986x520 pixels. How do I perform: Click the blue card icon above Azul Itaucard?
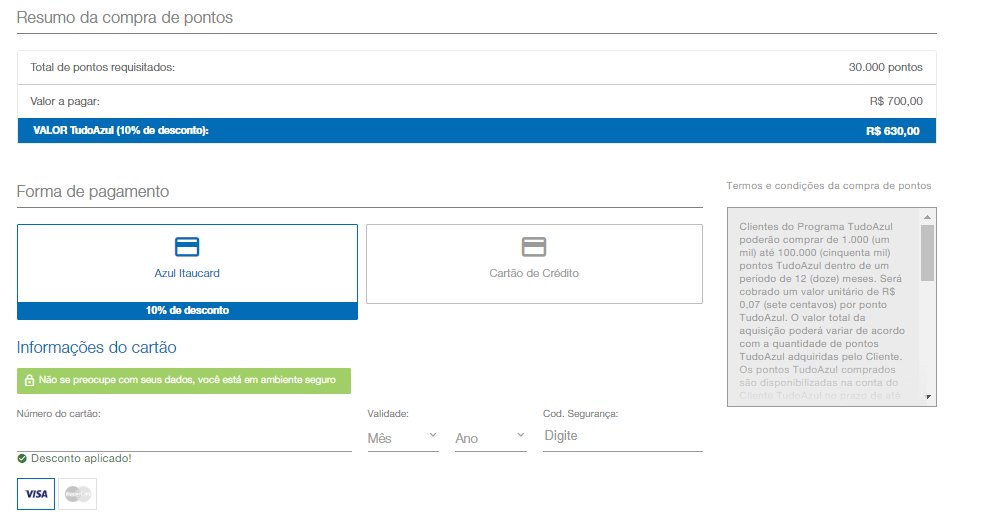point(187,246)
